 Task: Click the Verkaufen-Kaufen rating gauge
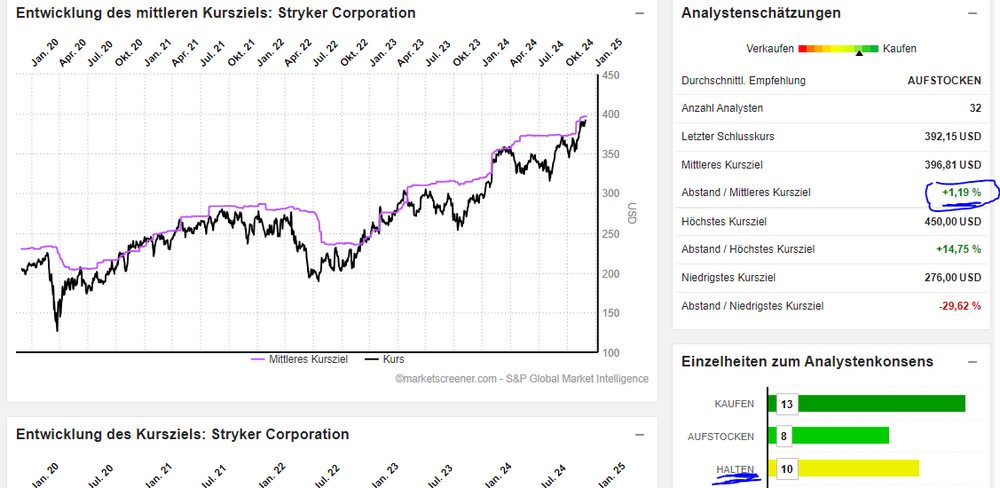click(x=838, y=48)
